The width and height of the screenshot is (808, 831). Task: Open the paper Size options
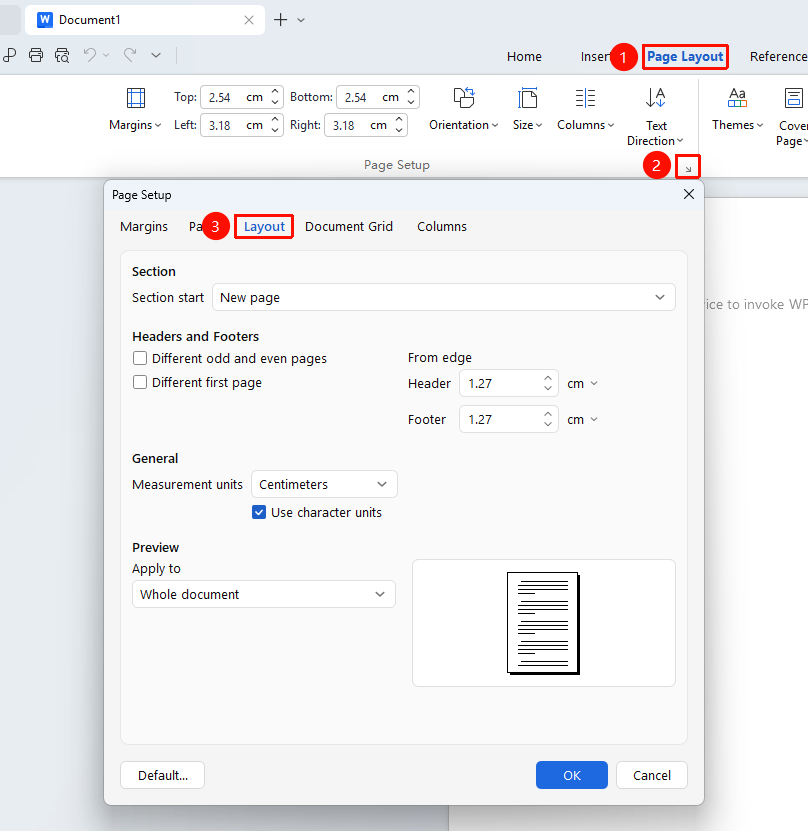(527, 110)
